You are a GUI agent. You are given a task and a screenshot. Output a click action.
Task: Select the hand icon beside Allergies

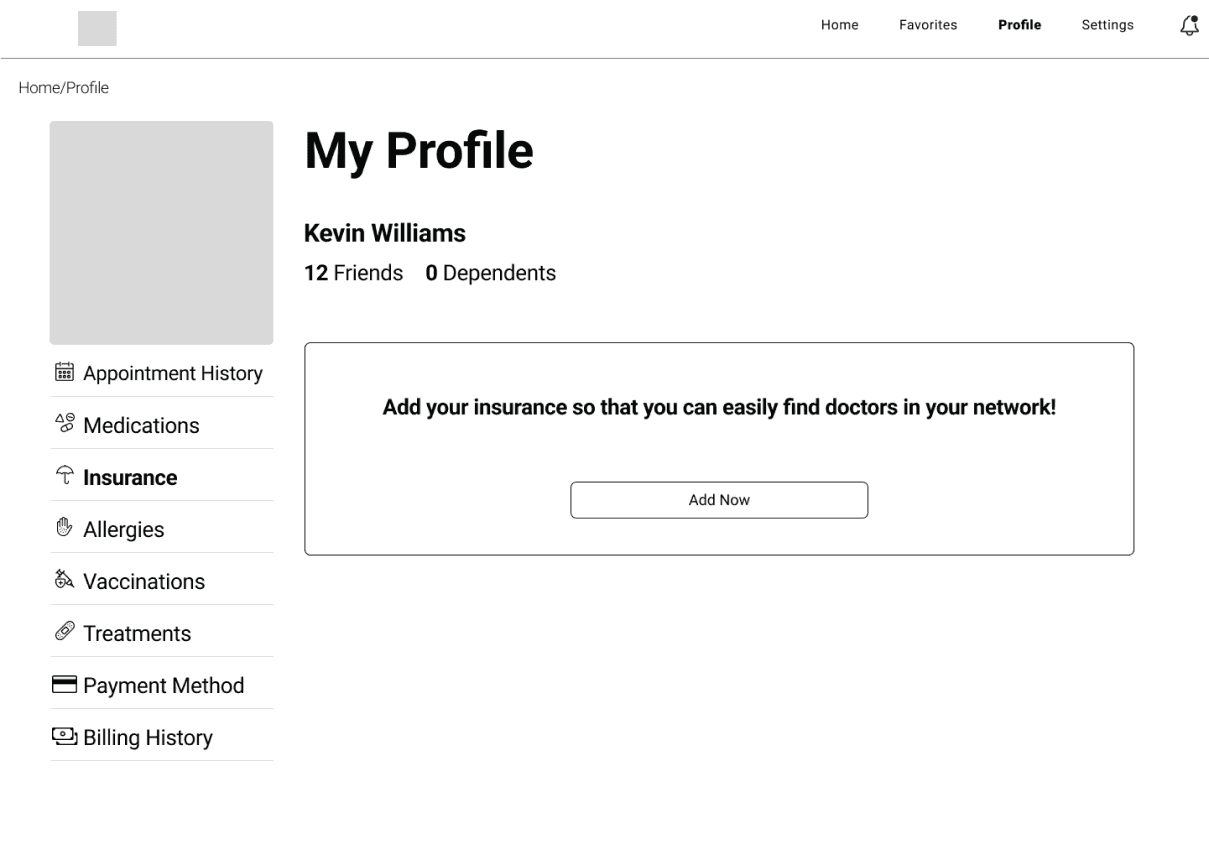point(64,529)
